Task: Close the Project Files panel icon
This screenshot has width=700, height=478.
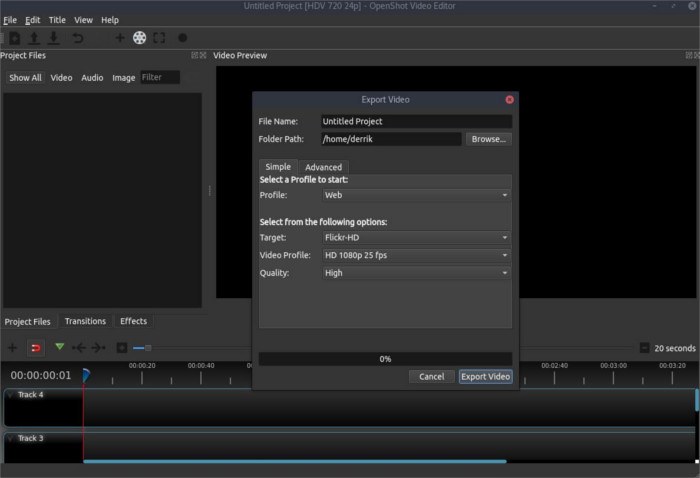Action: coord(203,55)
